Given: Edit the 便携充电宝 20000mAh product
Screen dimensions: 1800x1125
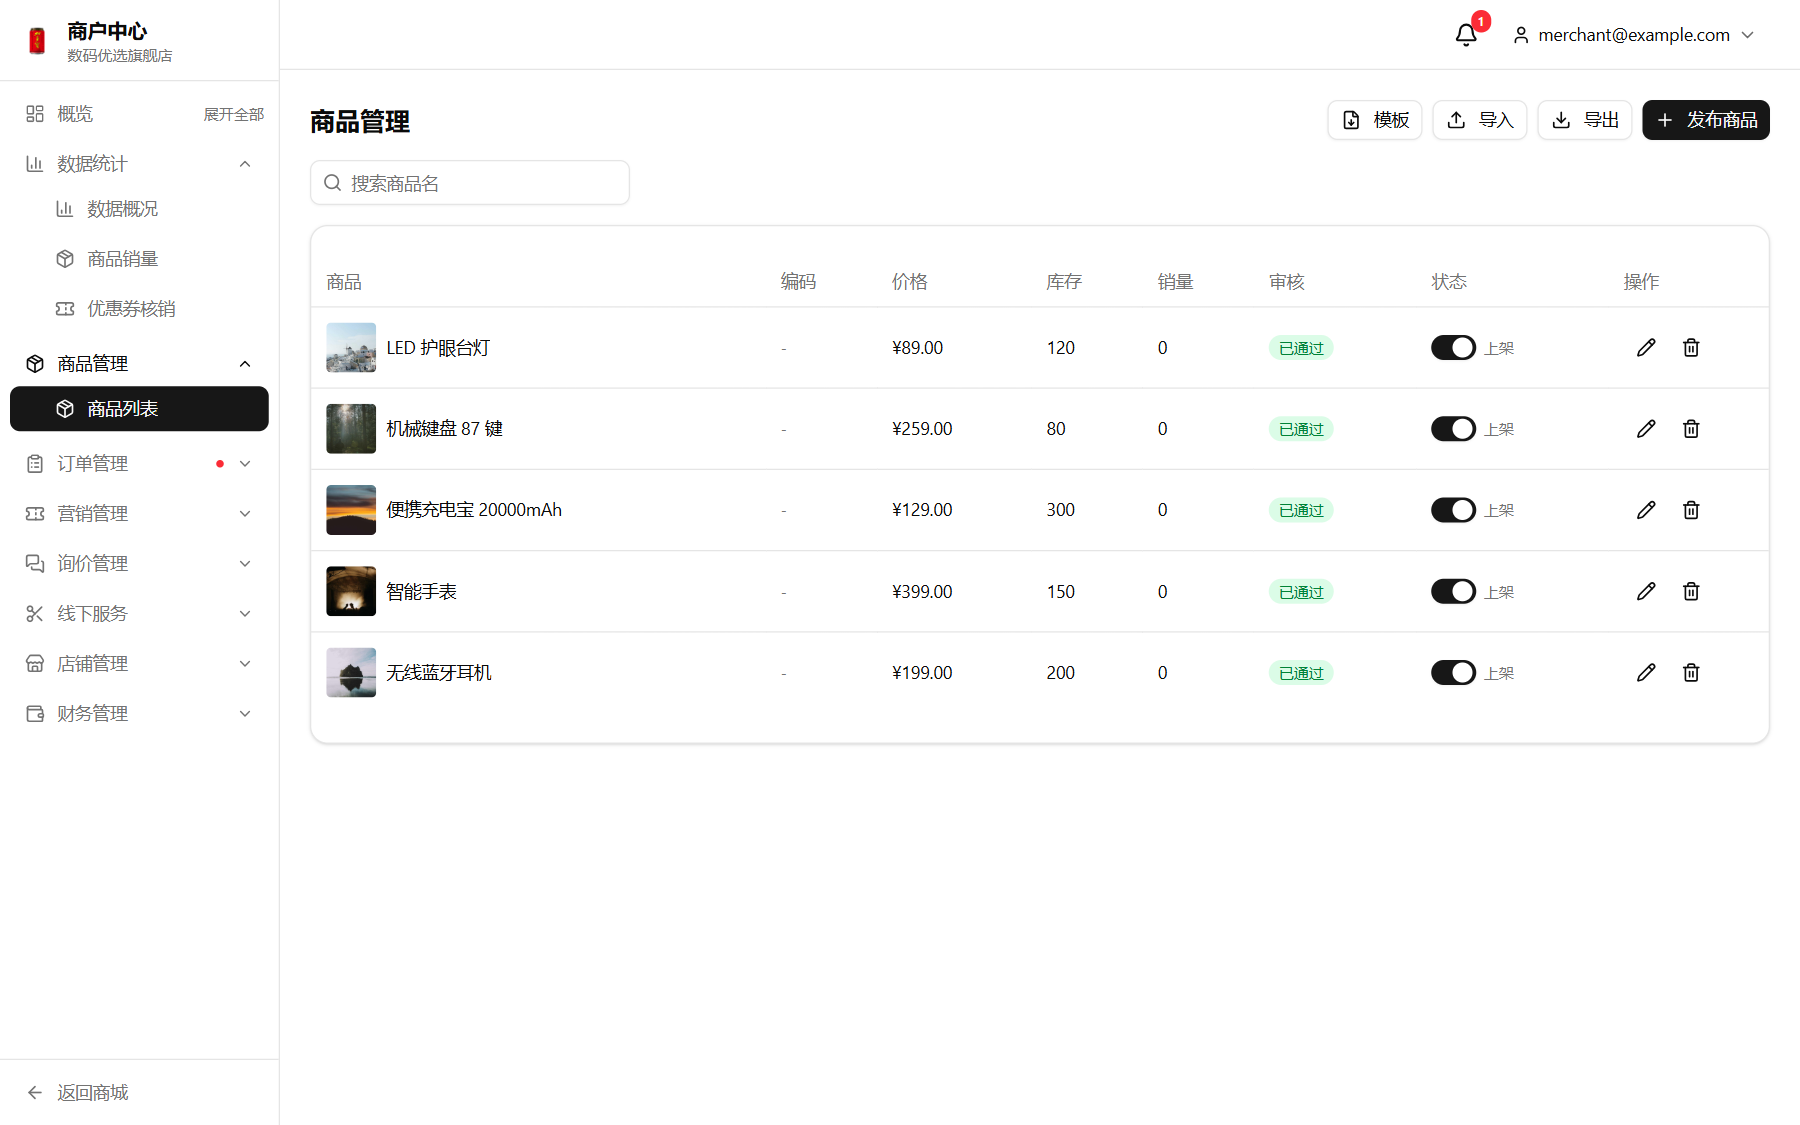Looking at the screenshot, I should pyautogui.click(x=1646, y=510).
